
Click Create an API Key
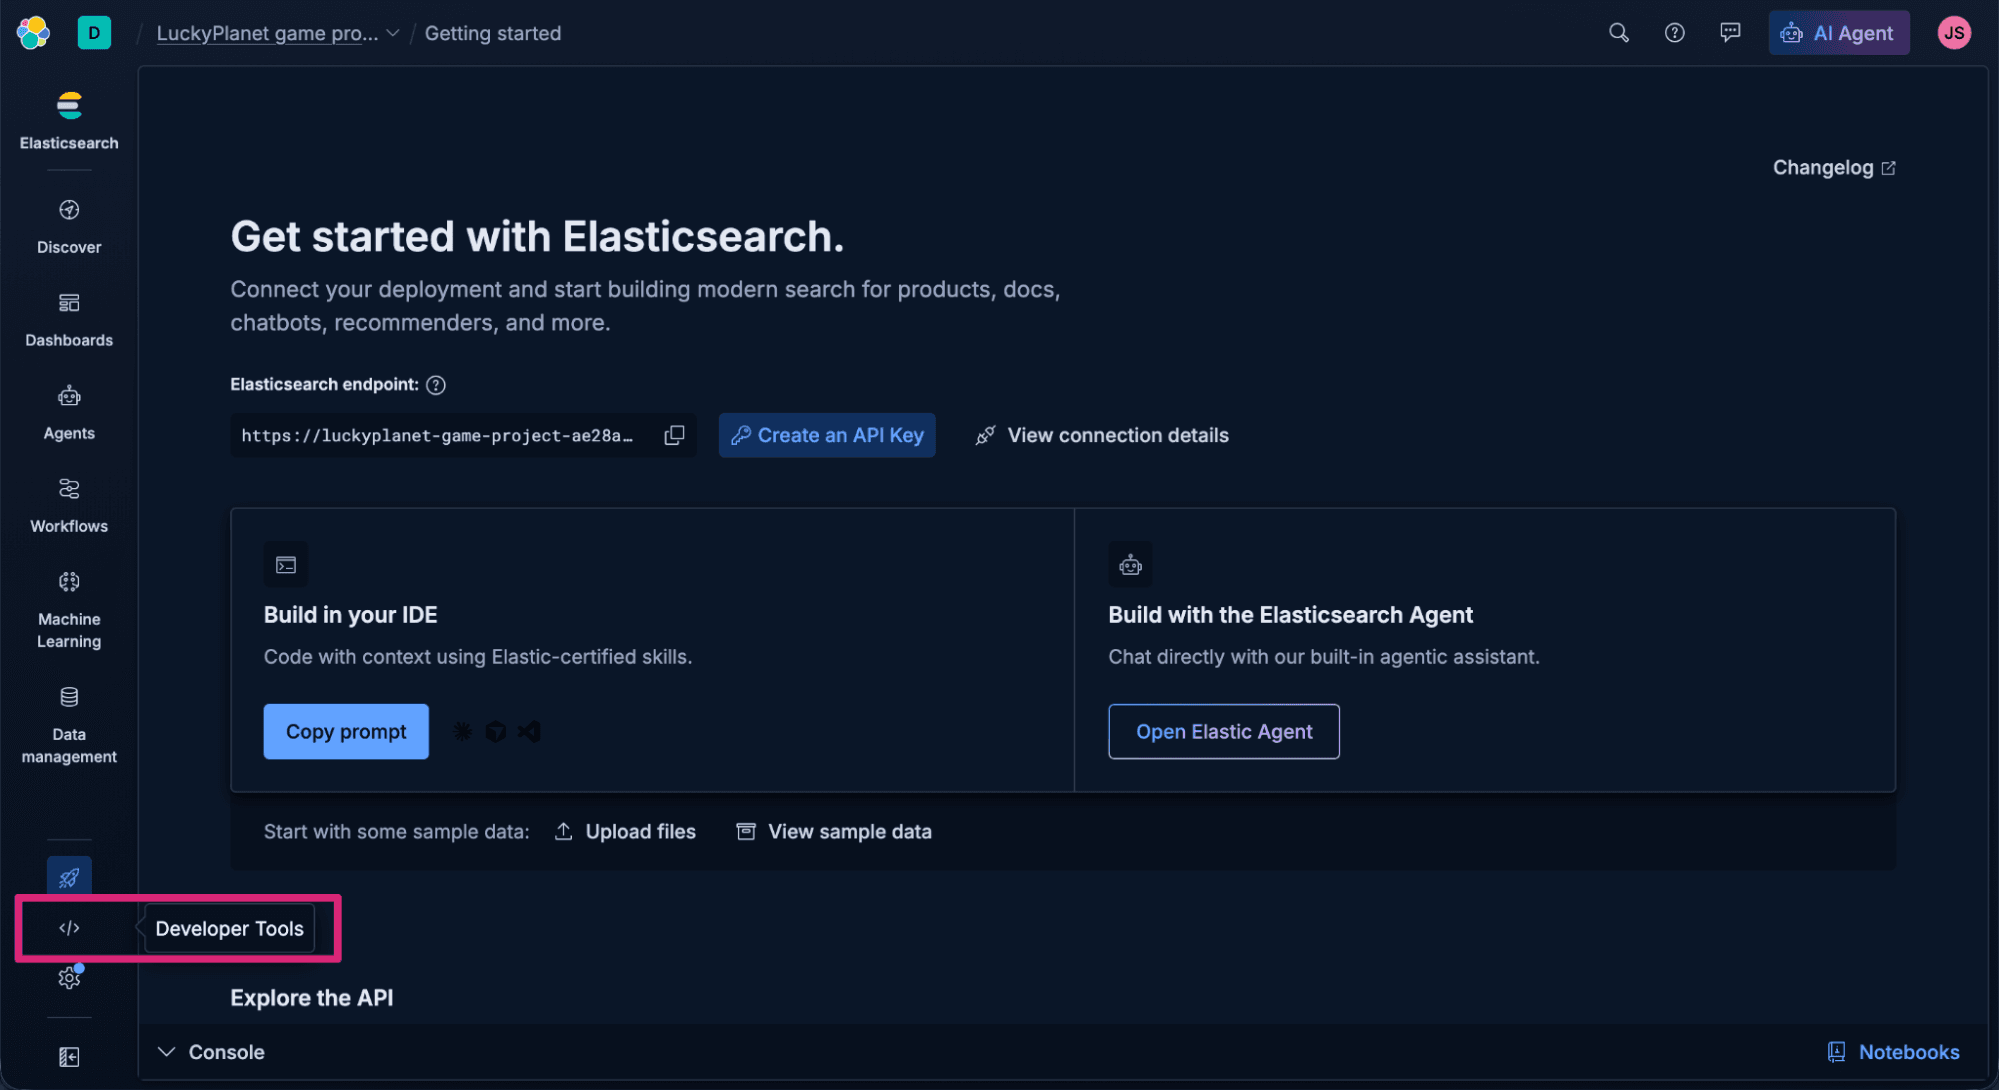coord(827,435)
